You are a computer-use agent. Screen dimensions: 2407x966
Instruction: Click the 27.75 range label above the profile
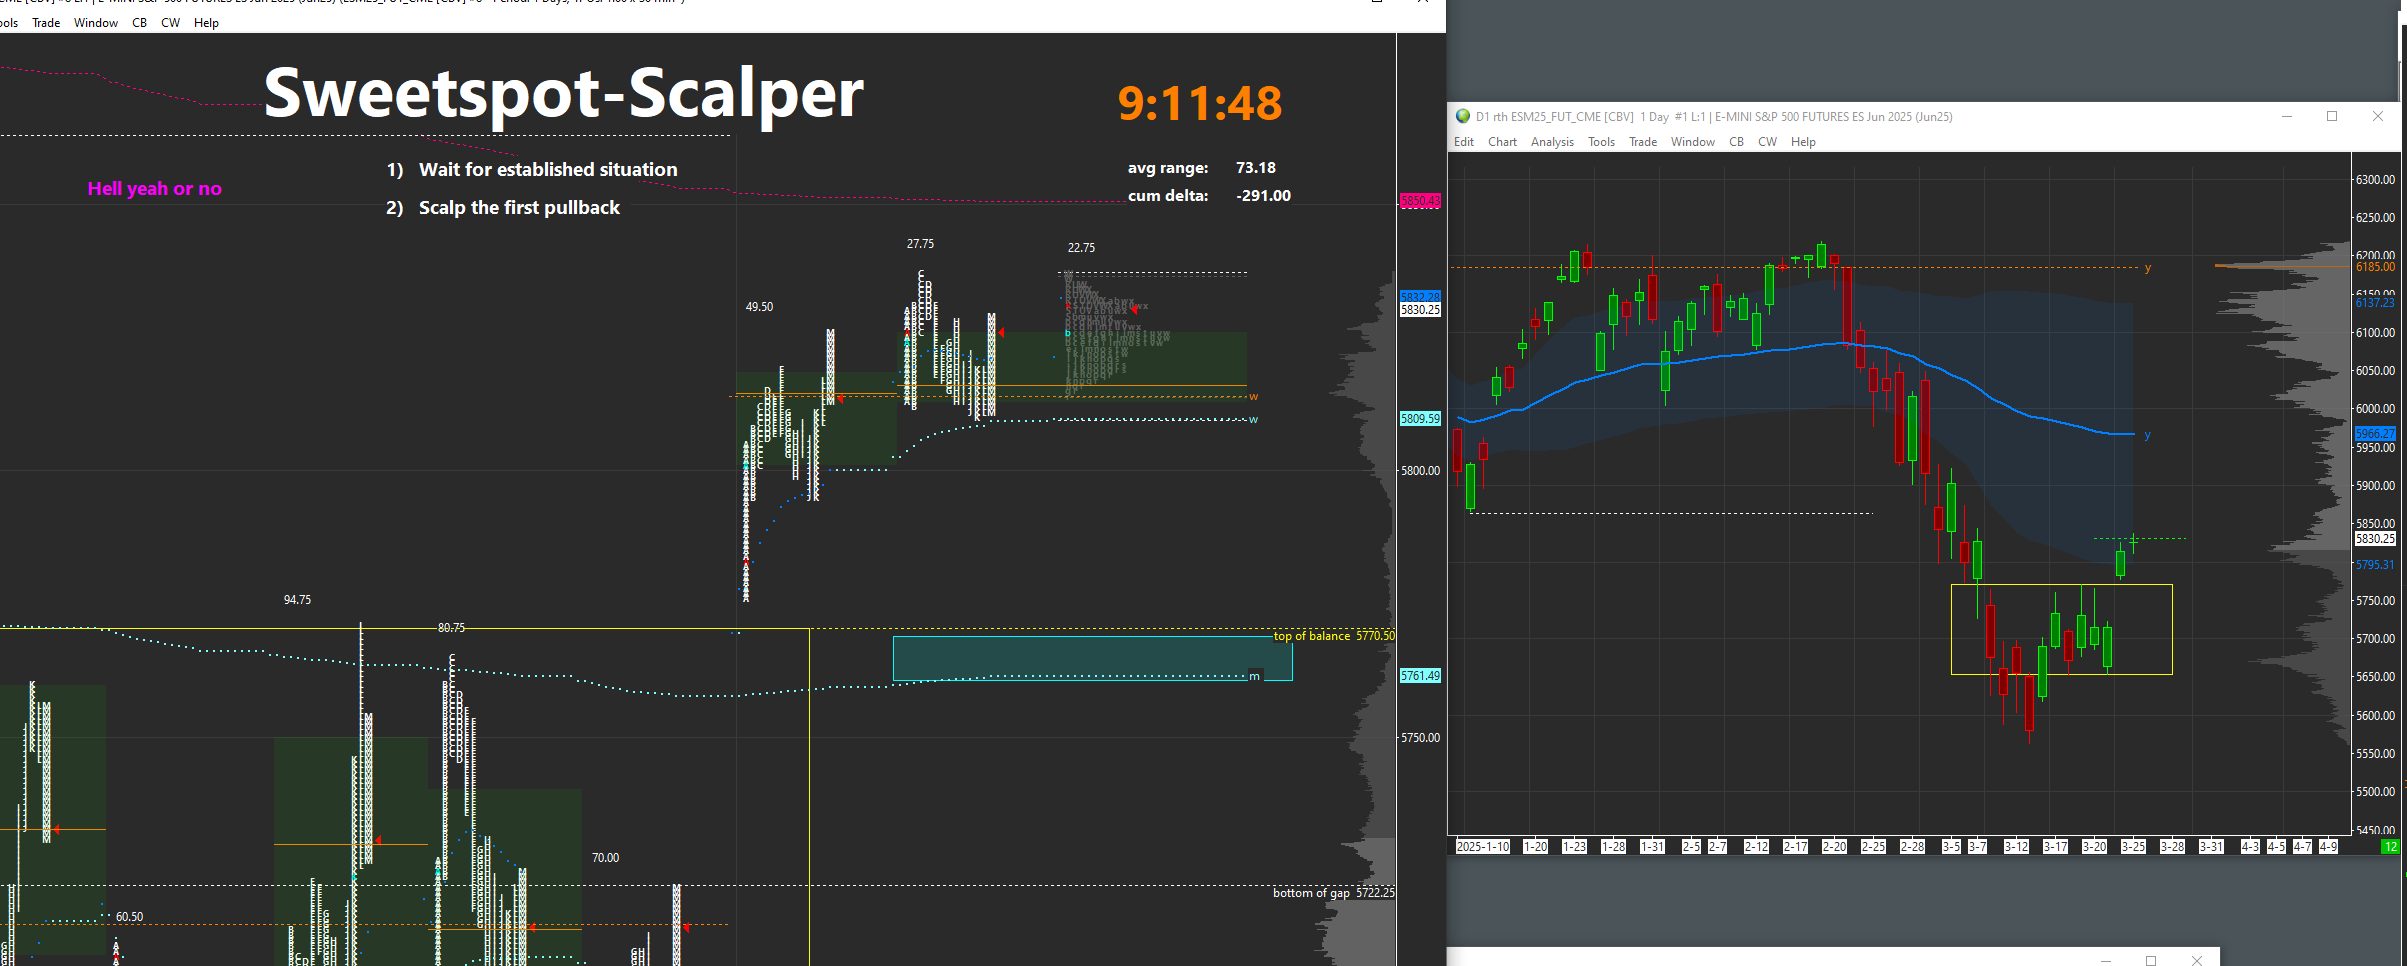click(920, 244)
